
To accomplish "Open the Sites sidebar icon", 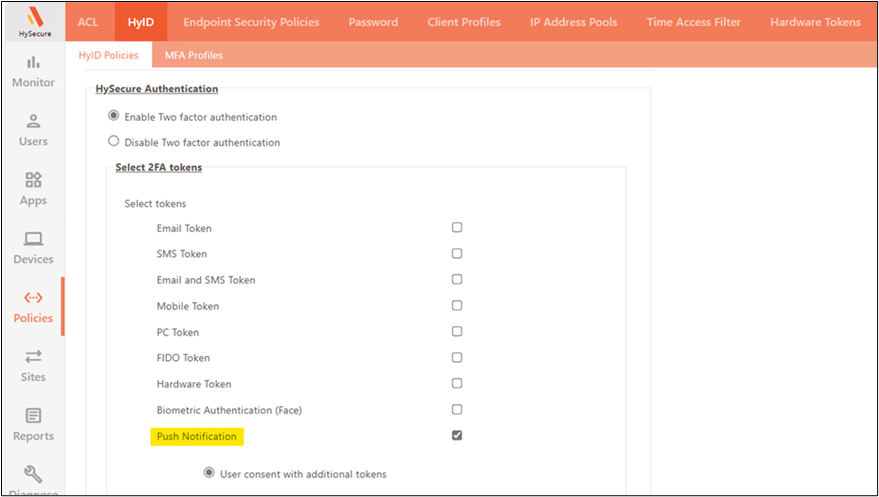I will pos(33,357).
